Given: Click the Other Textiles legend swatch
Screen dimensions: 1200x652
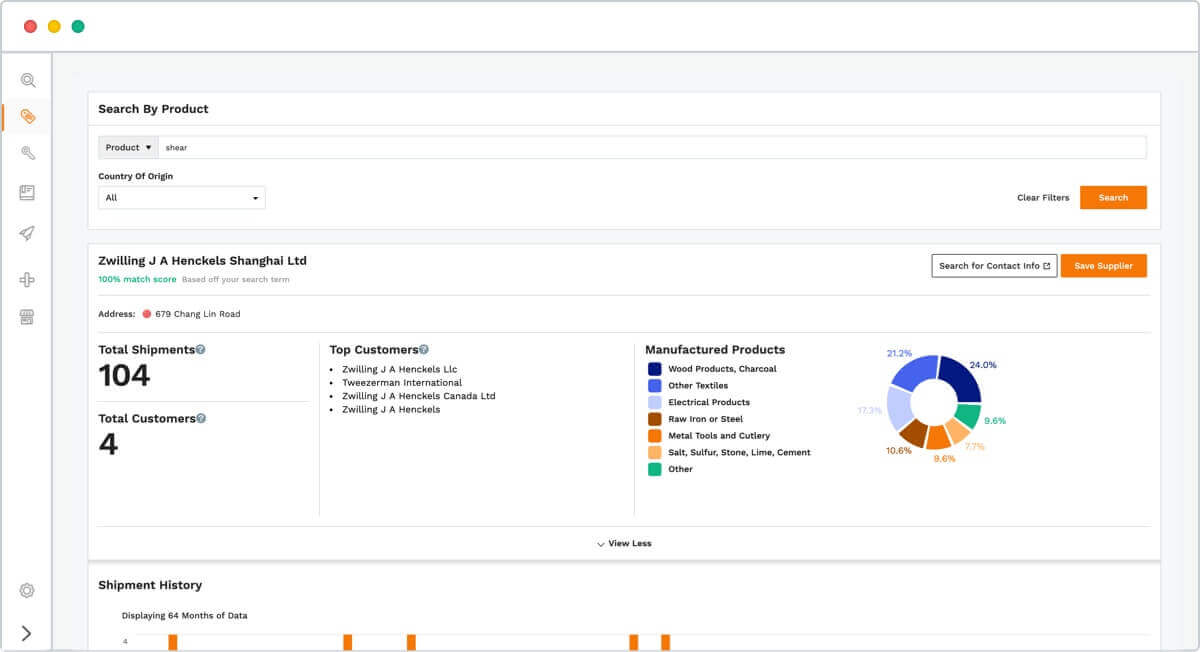Looking at the screenshot, I should click(655, 386).
